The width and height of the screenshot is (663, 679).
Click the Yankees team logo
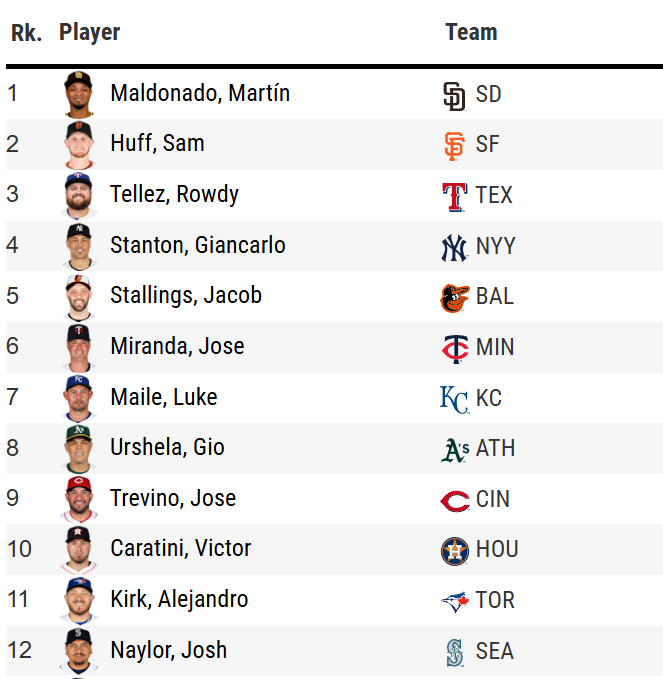(x=454, y=246)
